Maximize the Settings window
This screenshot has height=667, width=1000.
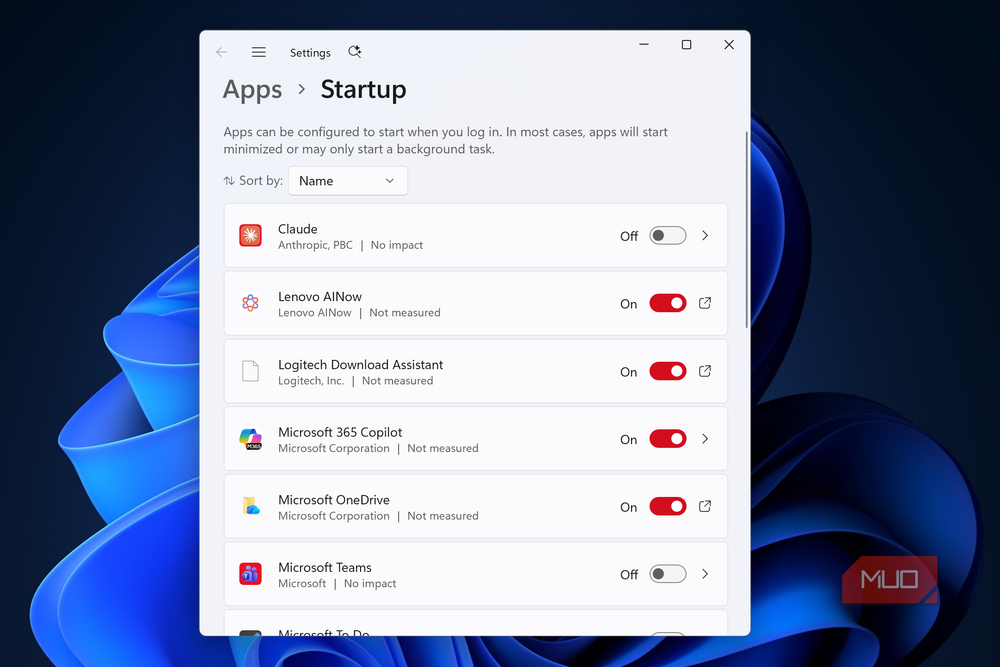(x=686, y=45)
